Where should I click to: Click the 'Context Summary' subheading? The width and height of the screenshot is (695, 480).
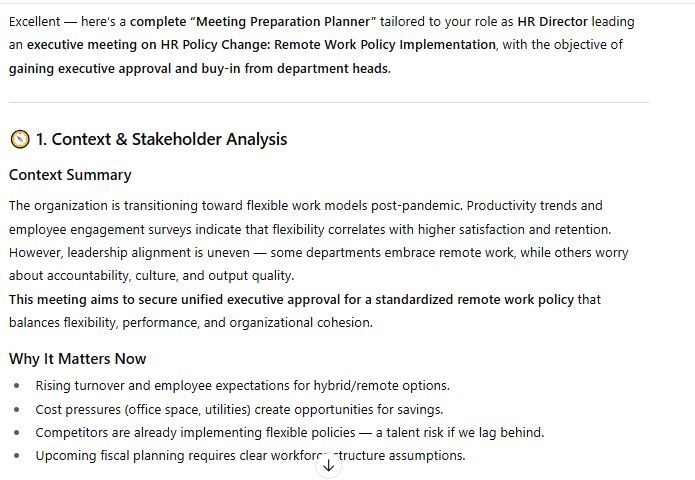click(x=70, y=175)
